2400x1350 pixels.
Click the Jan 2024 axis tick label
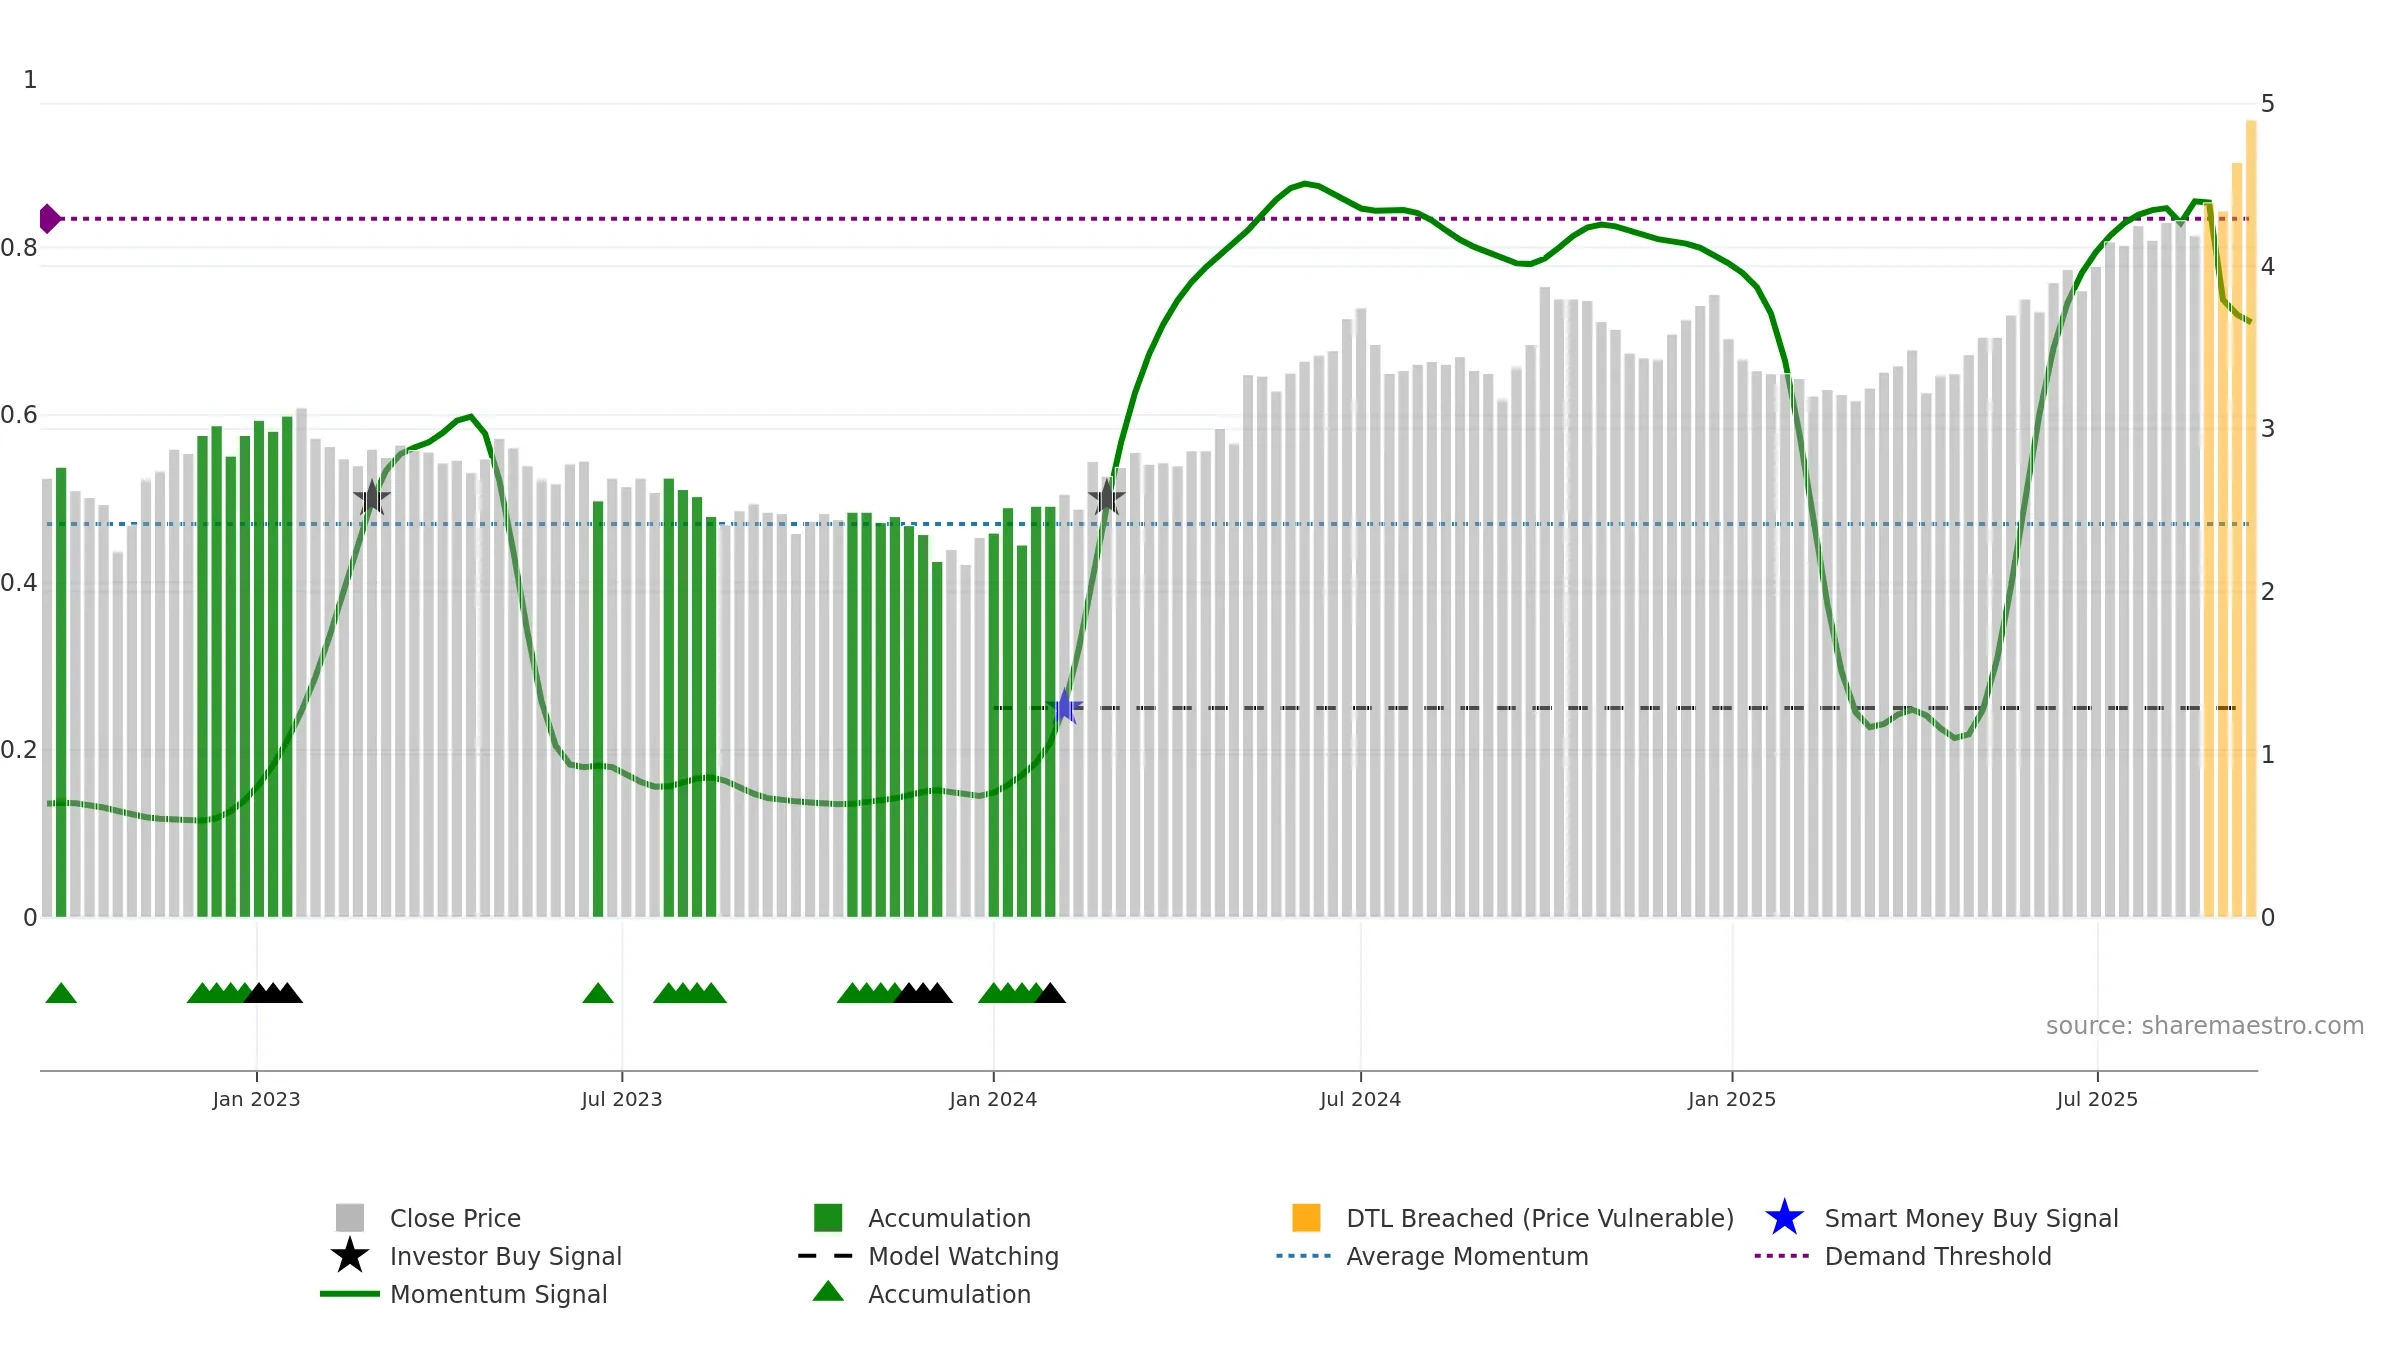point(993,1100)
